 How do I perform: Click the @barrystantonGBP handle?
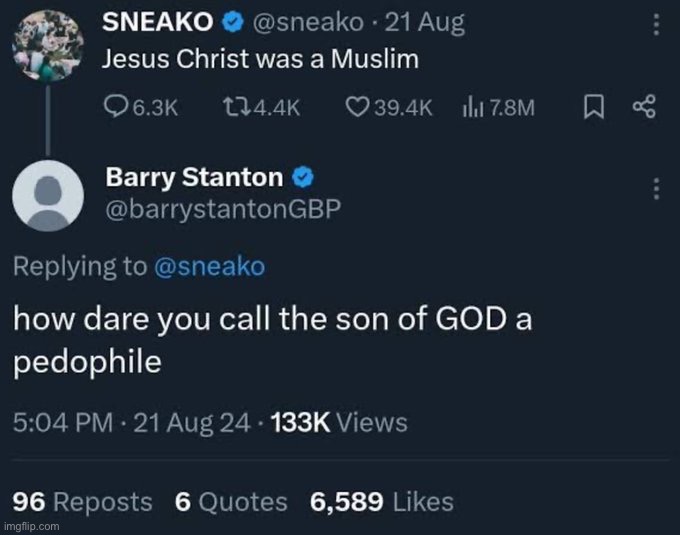223,206
